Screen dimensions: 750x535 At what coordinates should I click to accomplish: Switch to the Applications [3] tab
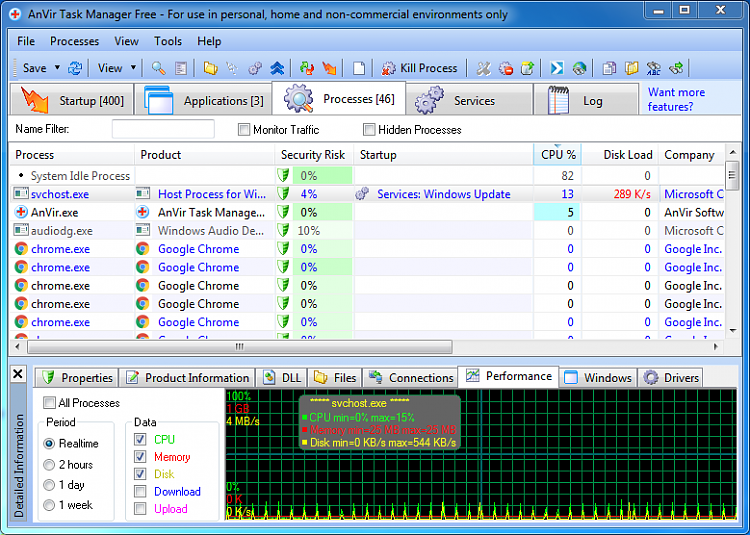pos(203,100)
